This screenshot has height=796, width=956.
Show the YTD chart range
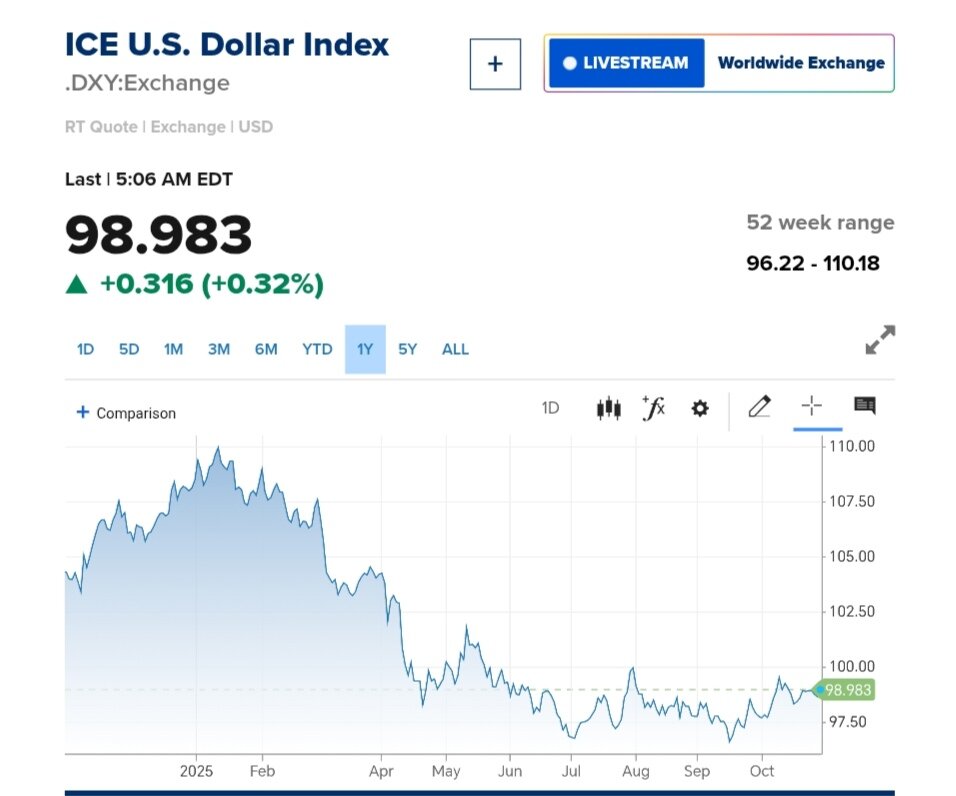[x=317, y=349]
